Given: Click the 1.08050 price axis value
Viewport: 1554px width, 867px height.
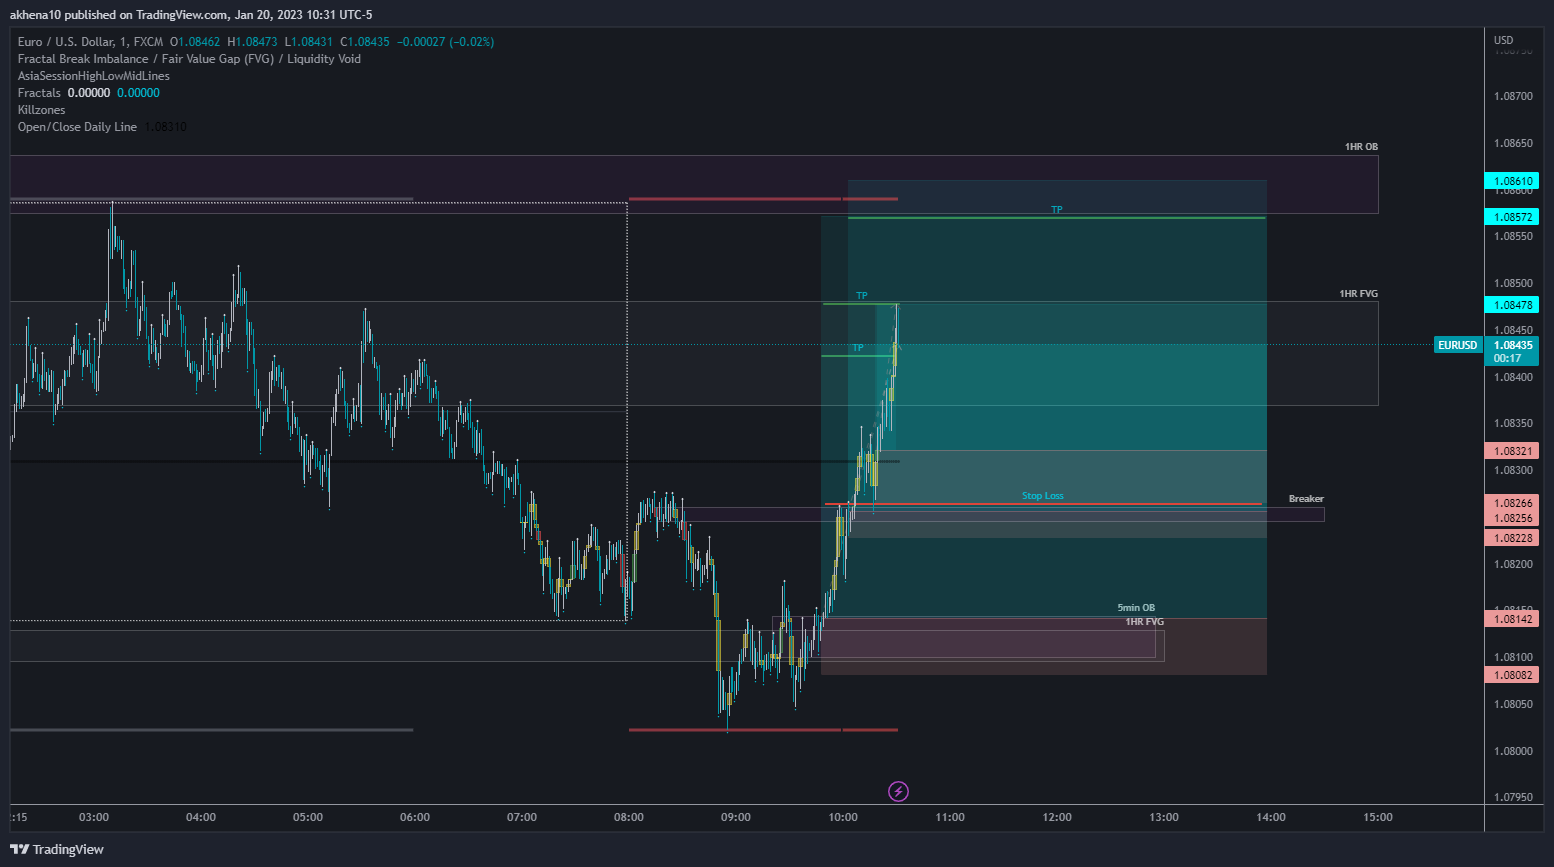Looking at the screenshot, I should 1513,704.
